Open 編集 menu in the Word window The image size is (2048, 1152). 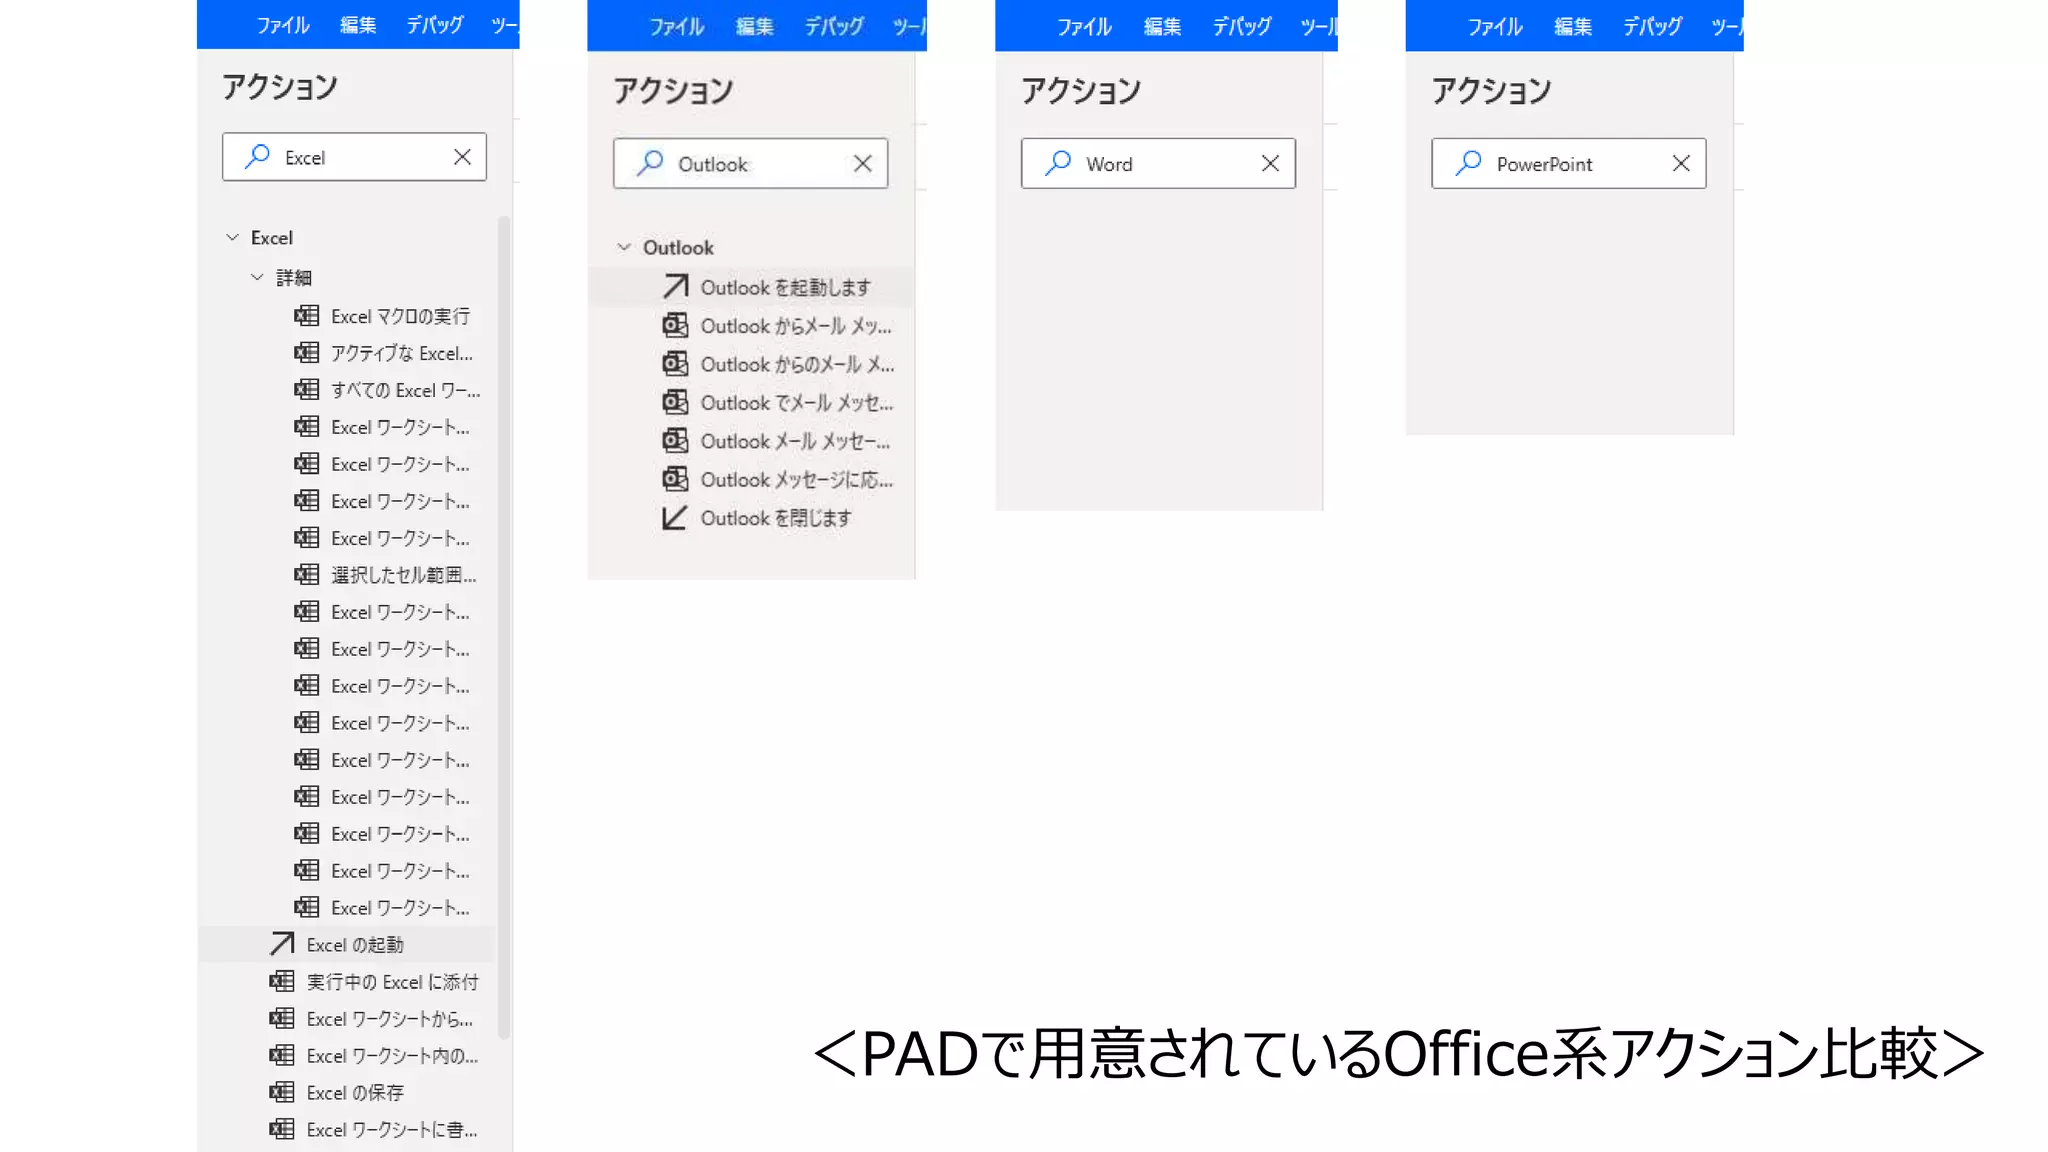[x=1162, y=26]
